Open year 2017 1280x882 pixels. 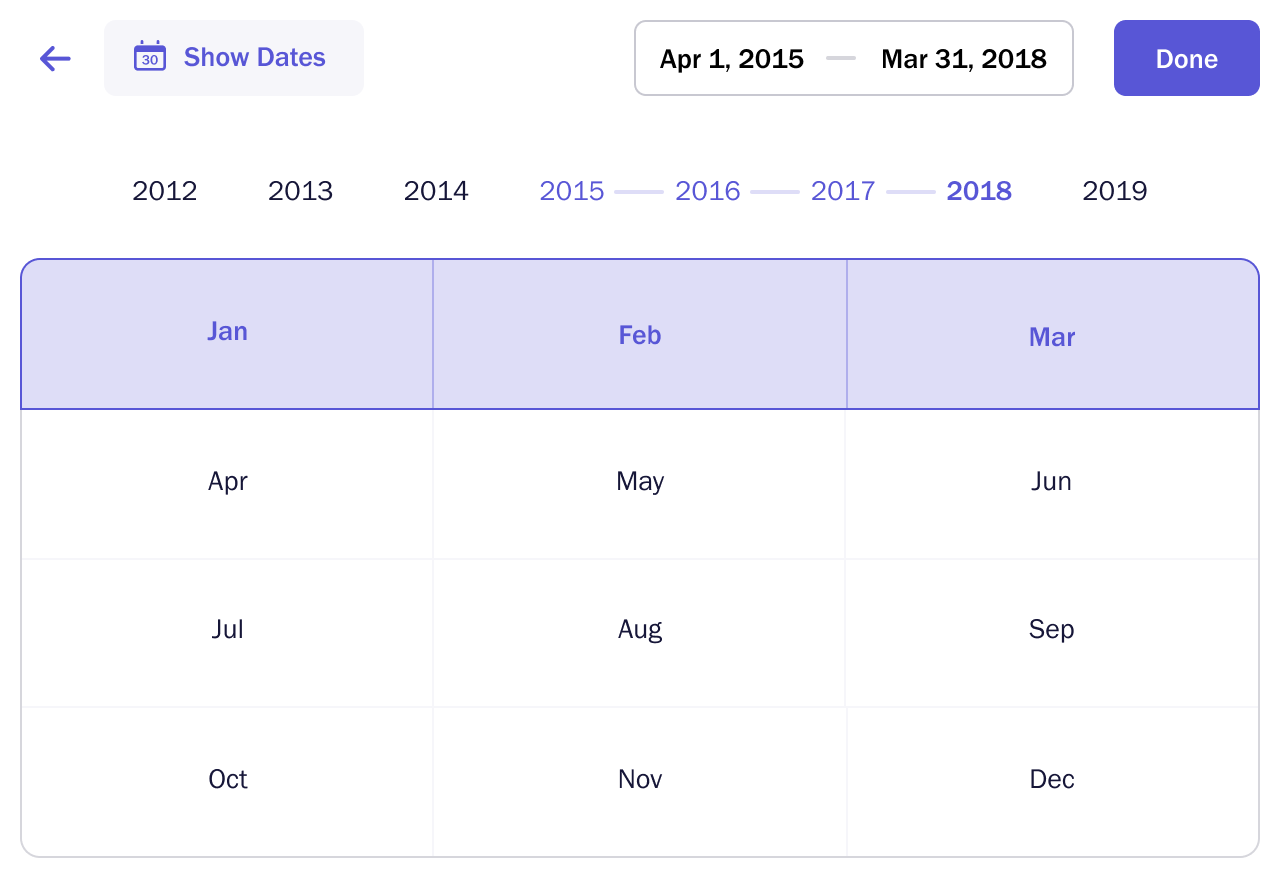point(843,191)
